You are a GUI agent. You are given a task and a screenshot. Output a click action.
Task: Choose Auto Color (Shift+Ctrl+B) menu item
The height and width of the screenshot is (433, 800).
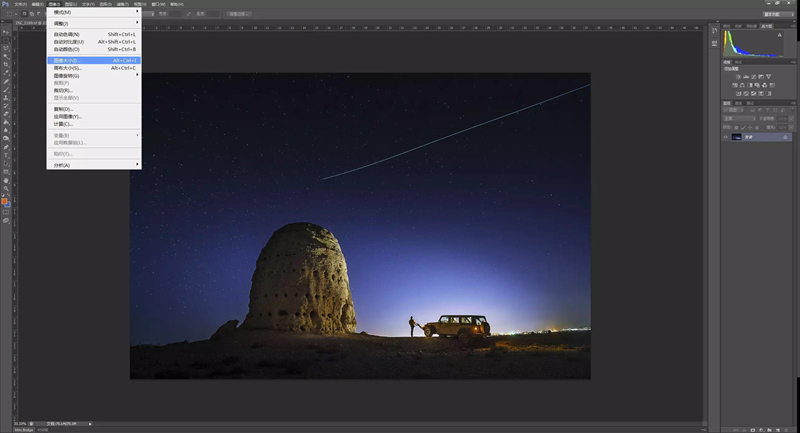click(x=94, y=49)
